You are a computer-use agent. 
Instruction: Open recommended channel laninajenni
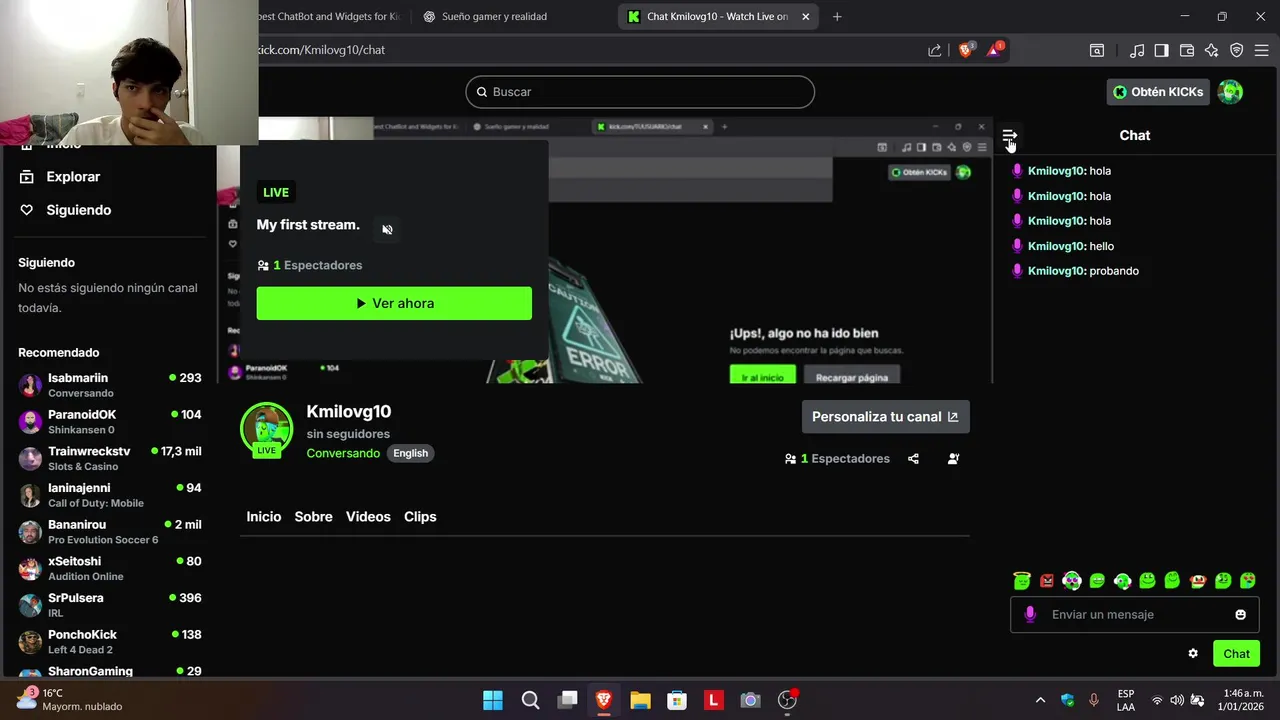(110, 495)
